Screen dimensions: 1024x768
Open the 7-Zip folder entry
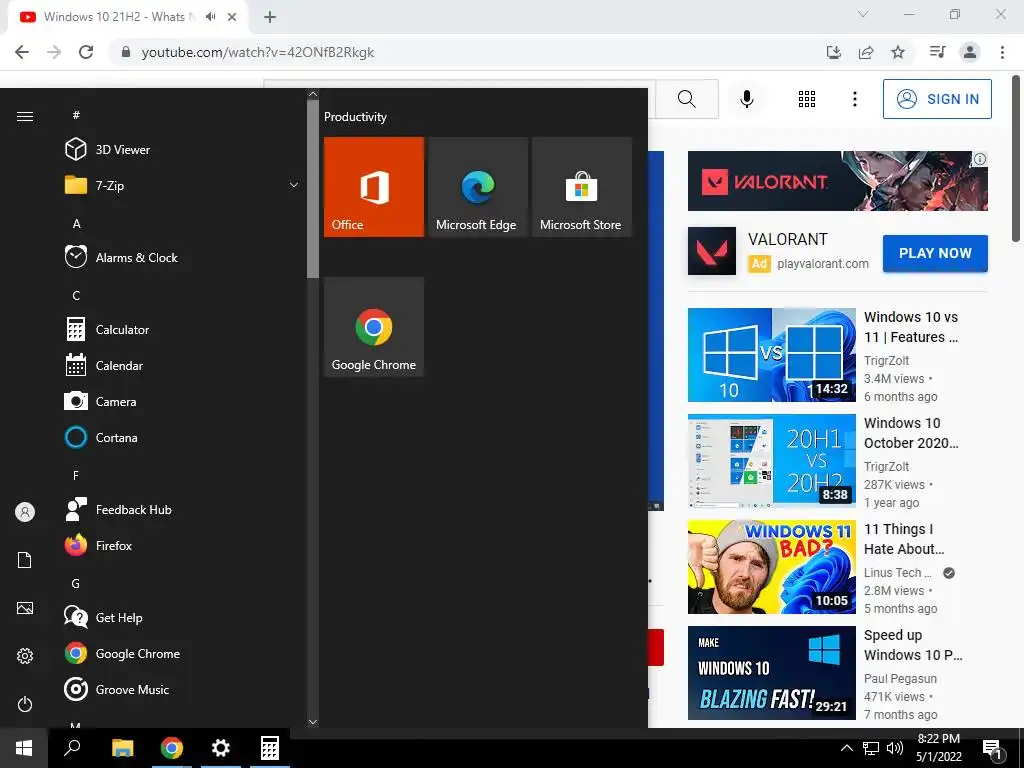pyautogui.click(x=182, y=185)
